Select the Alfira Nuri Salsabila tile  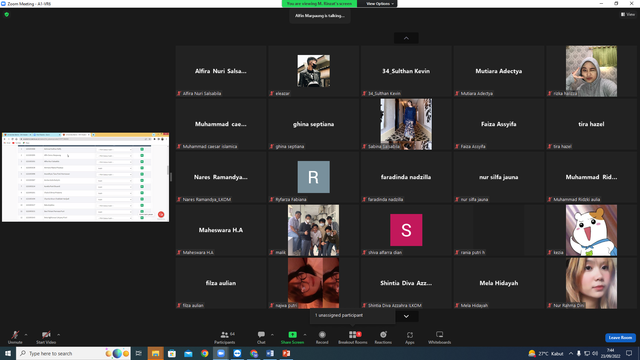(x=221, y=71)
